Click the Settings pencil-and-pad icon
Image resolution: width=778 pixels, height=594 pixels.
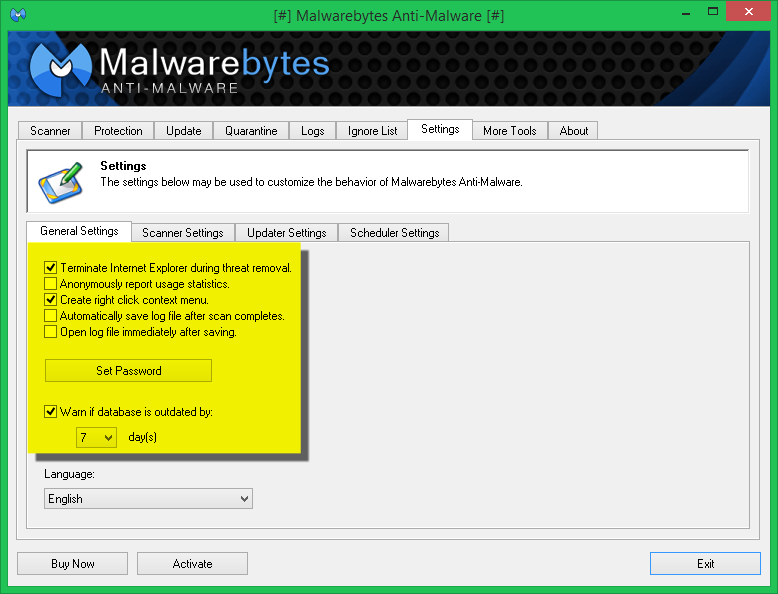[x=61, y=182]
